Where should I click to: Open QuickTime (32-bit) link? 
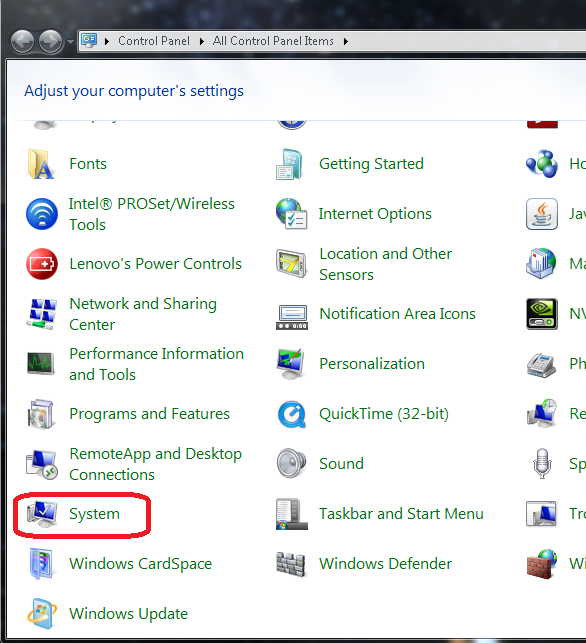[384, 414]
